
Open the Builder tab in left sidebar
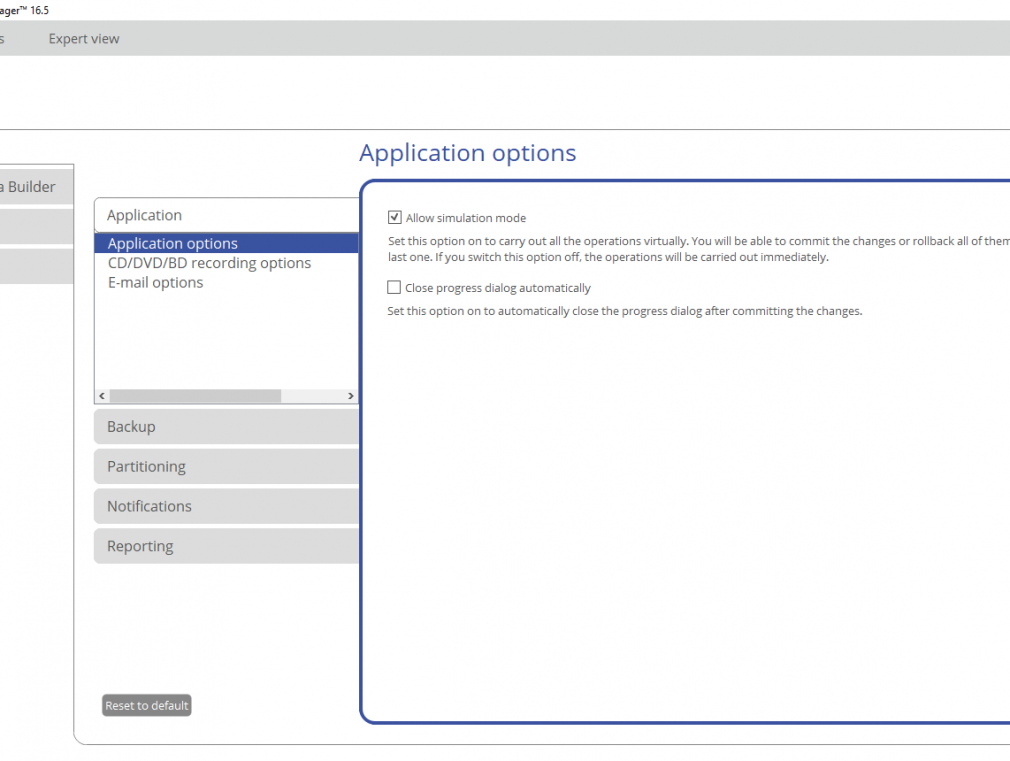[x=36, y=187]
